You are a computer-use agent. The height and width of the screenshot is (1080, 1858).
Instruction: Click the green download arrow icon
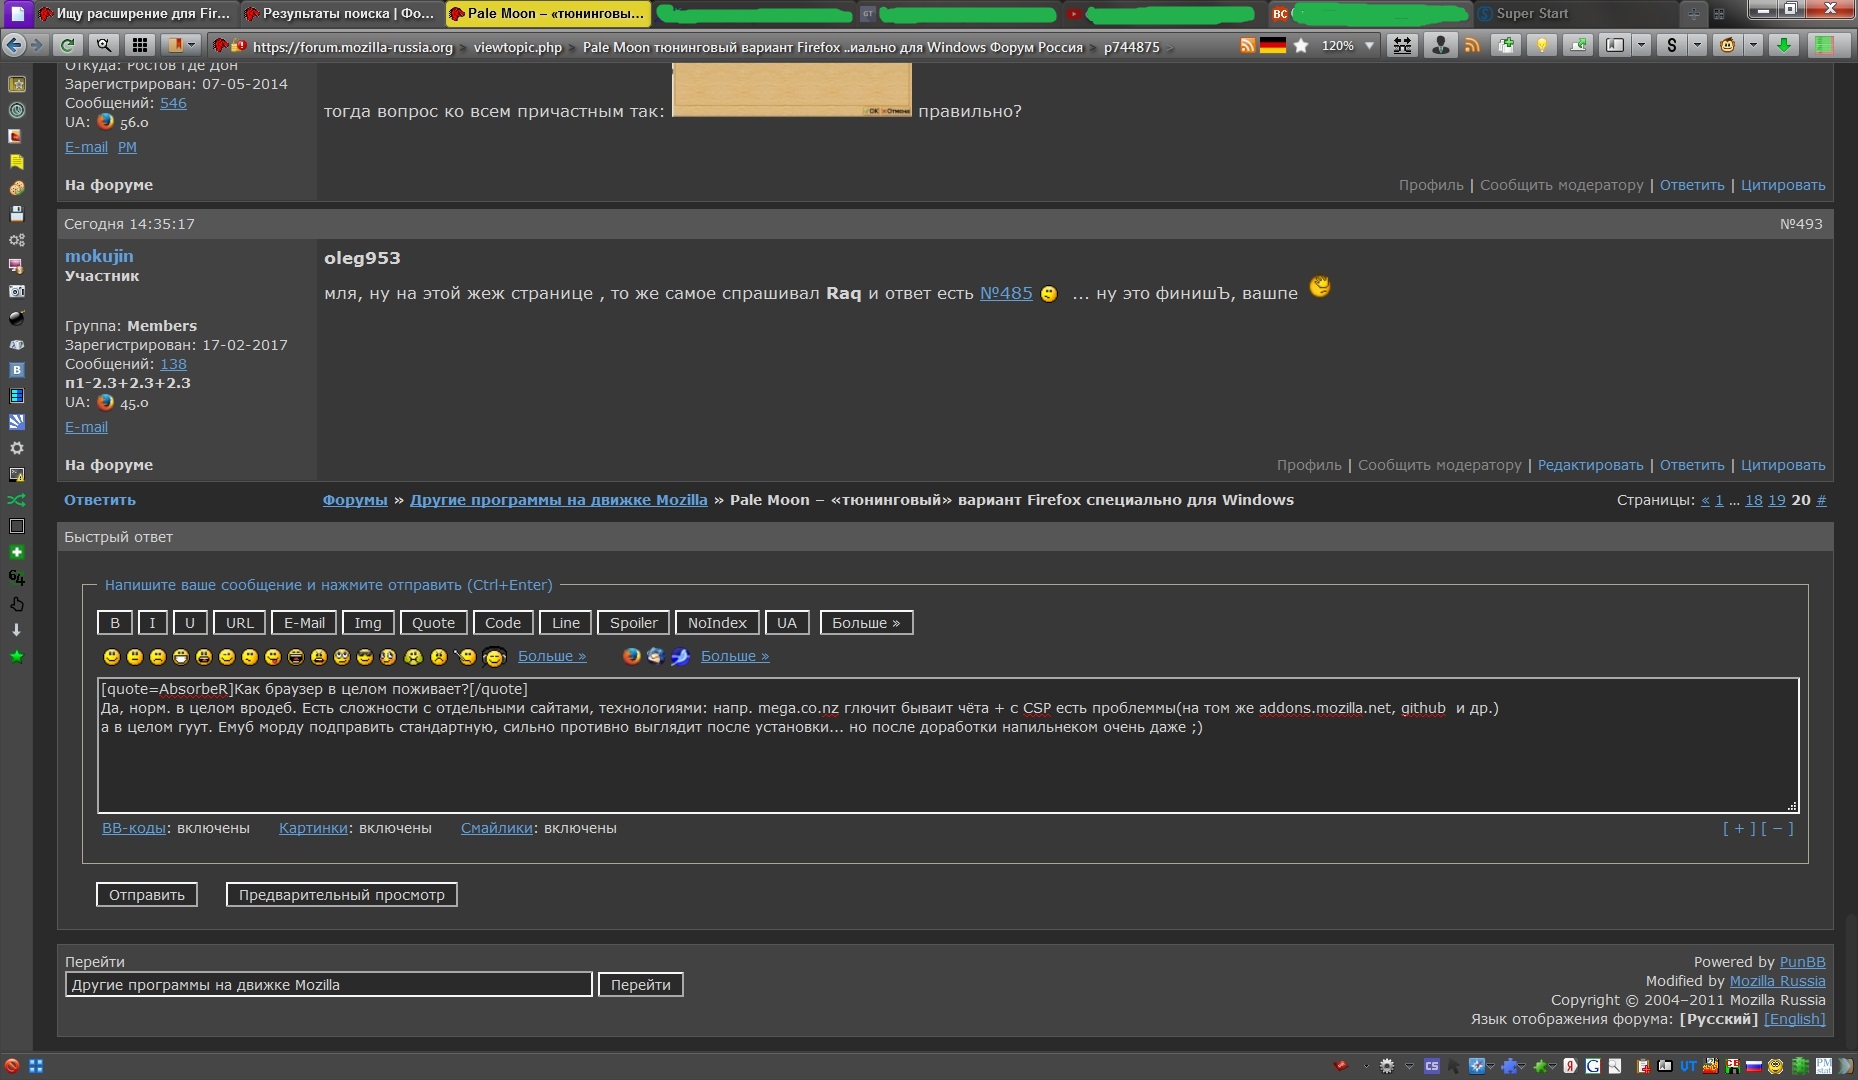[x=1783, y=45]
